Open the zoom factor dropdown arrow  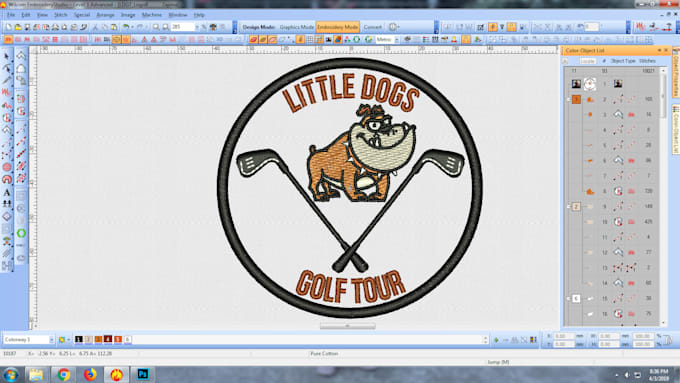pos(197,27)
